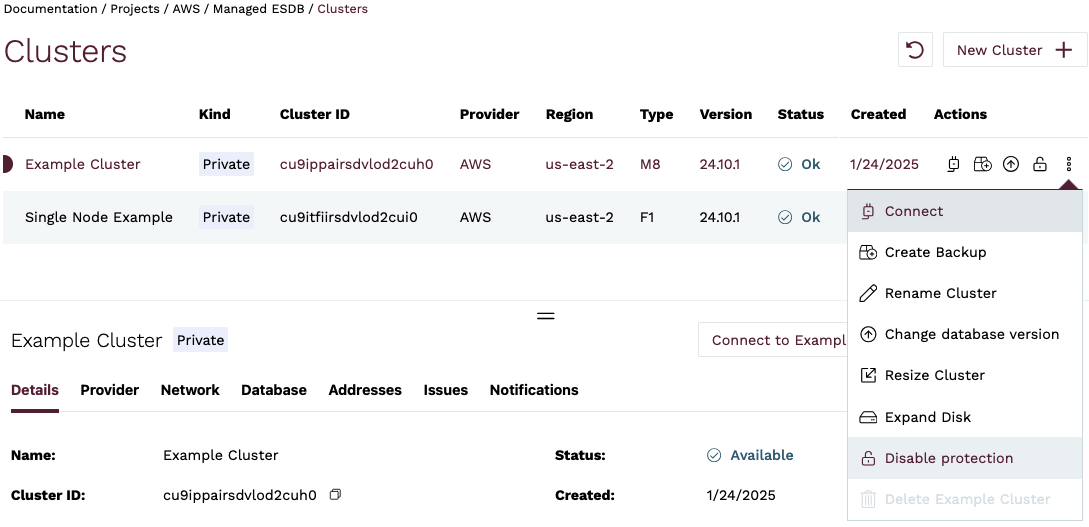Choose Expand Disk in actions menu
The width and height of the screenshot is (1089, 527).
[x=927, y=417]
